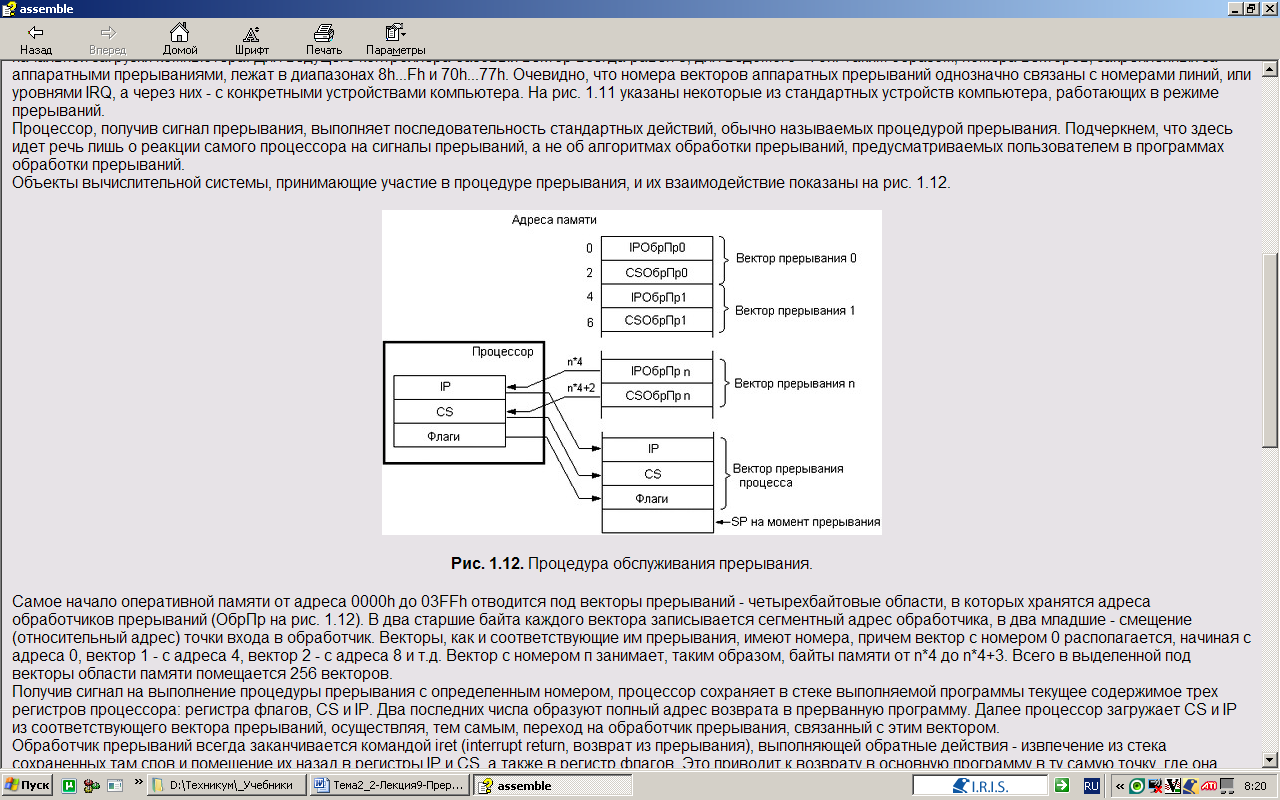Click the IPОбрПр1 memory cell
1280x800 pixels.
pyautogui.click(x=657, y=297)
